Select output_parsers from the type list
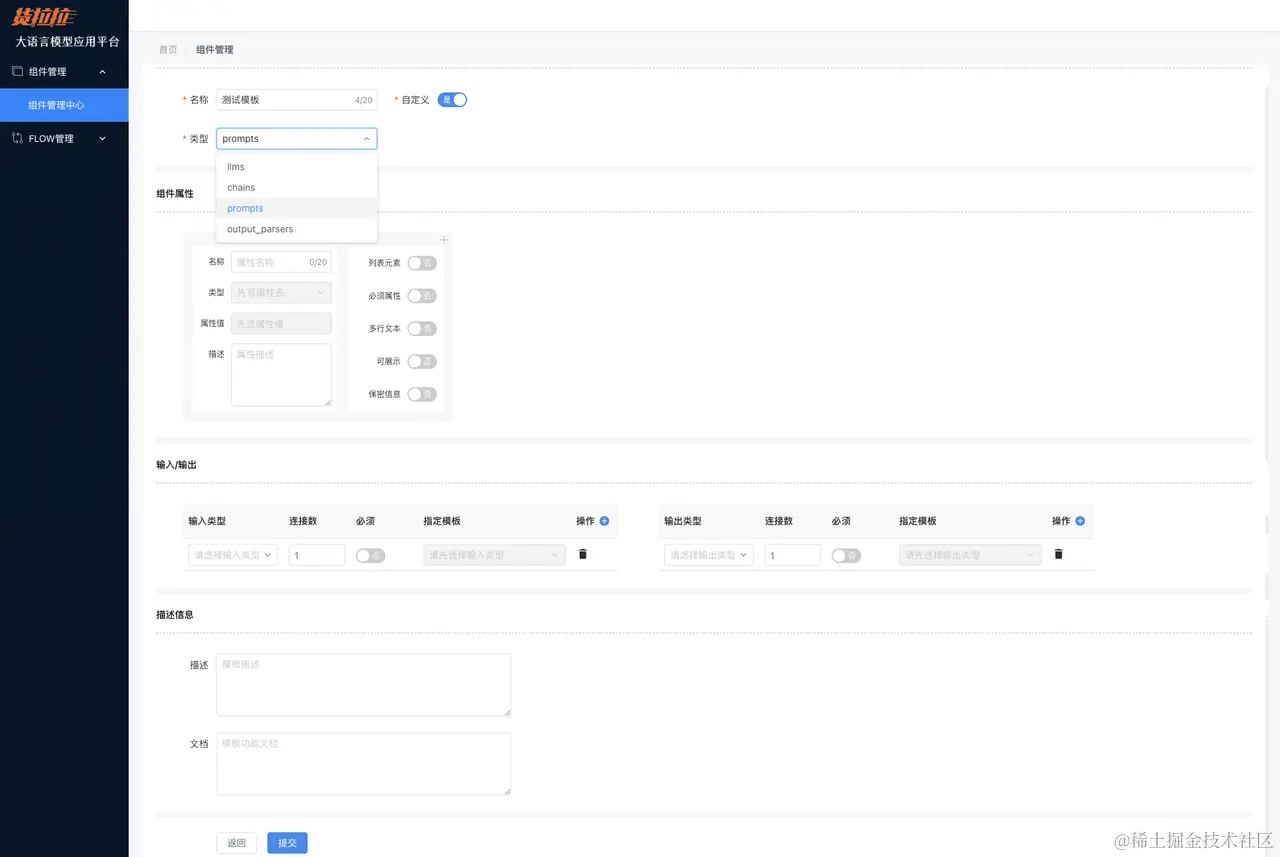Viewport: 1280px width, 857px height. tap(297, 229)
